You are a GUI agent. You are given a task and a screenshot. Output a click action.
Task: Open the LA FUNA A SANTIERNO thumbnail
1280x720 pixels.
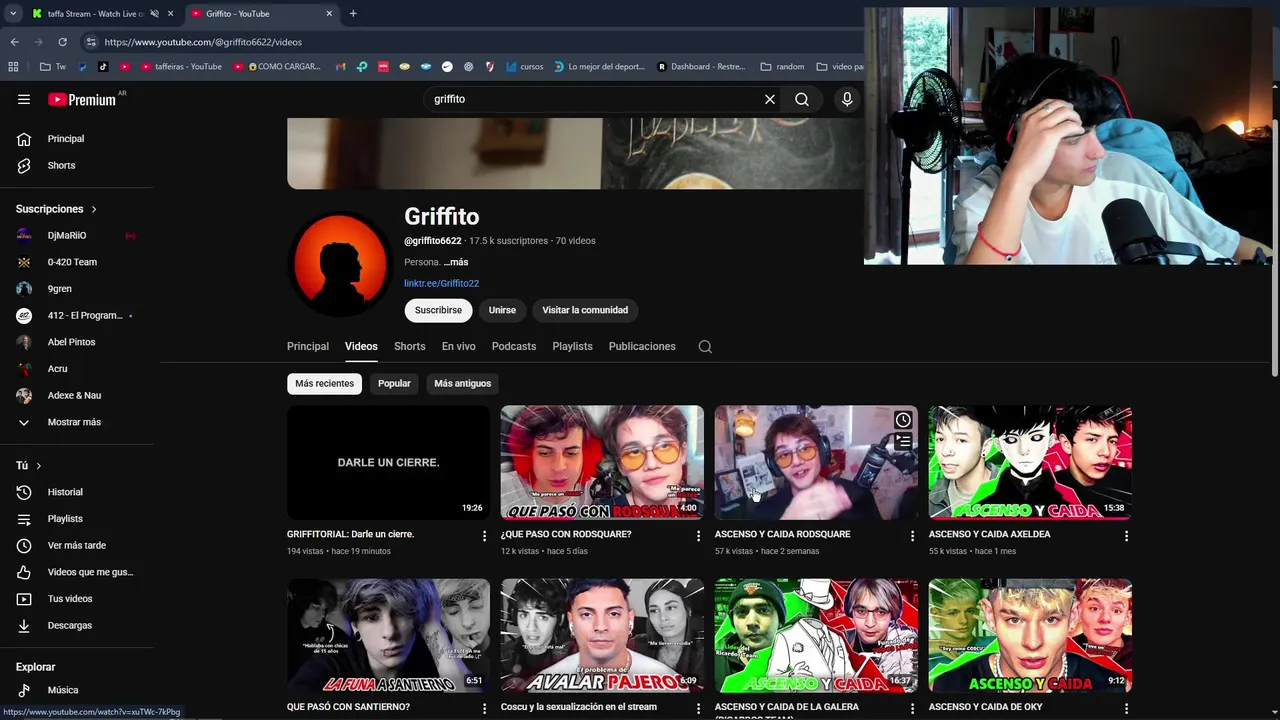point(388,635)
